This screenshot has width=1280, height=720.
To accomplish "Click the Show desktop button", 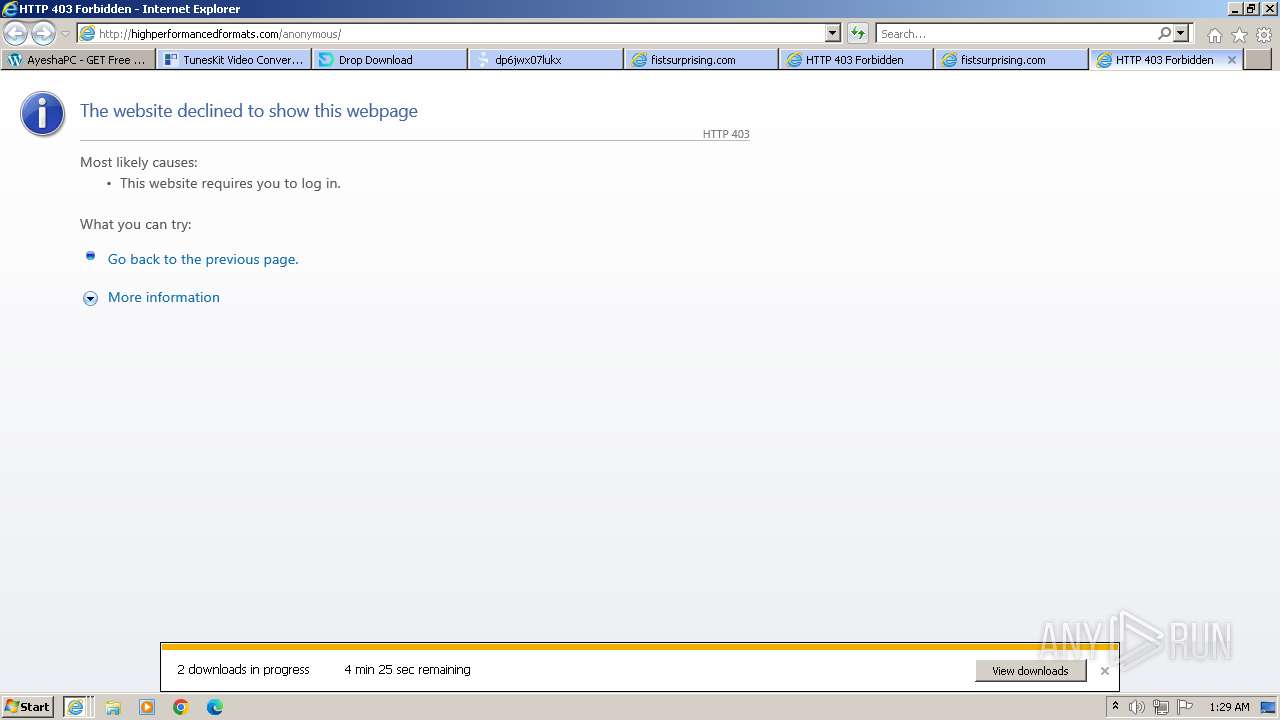I will coord(1269,707).
